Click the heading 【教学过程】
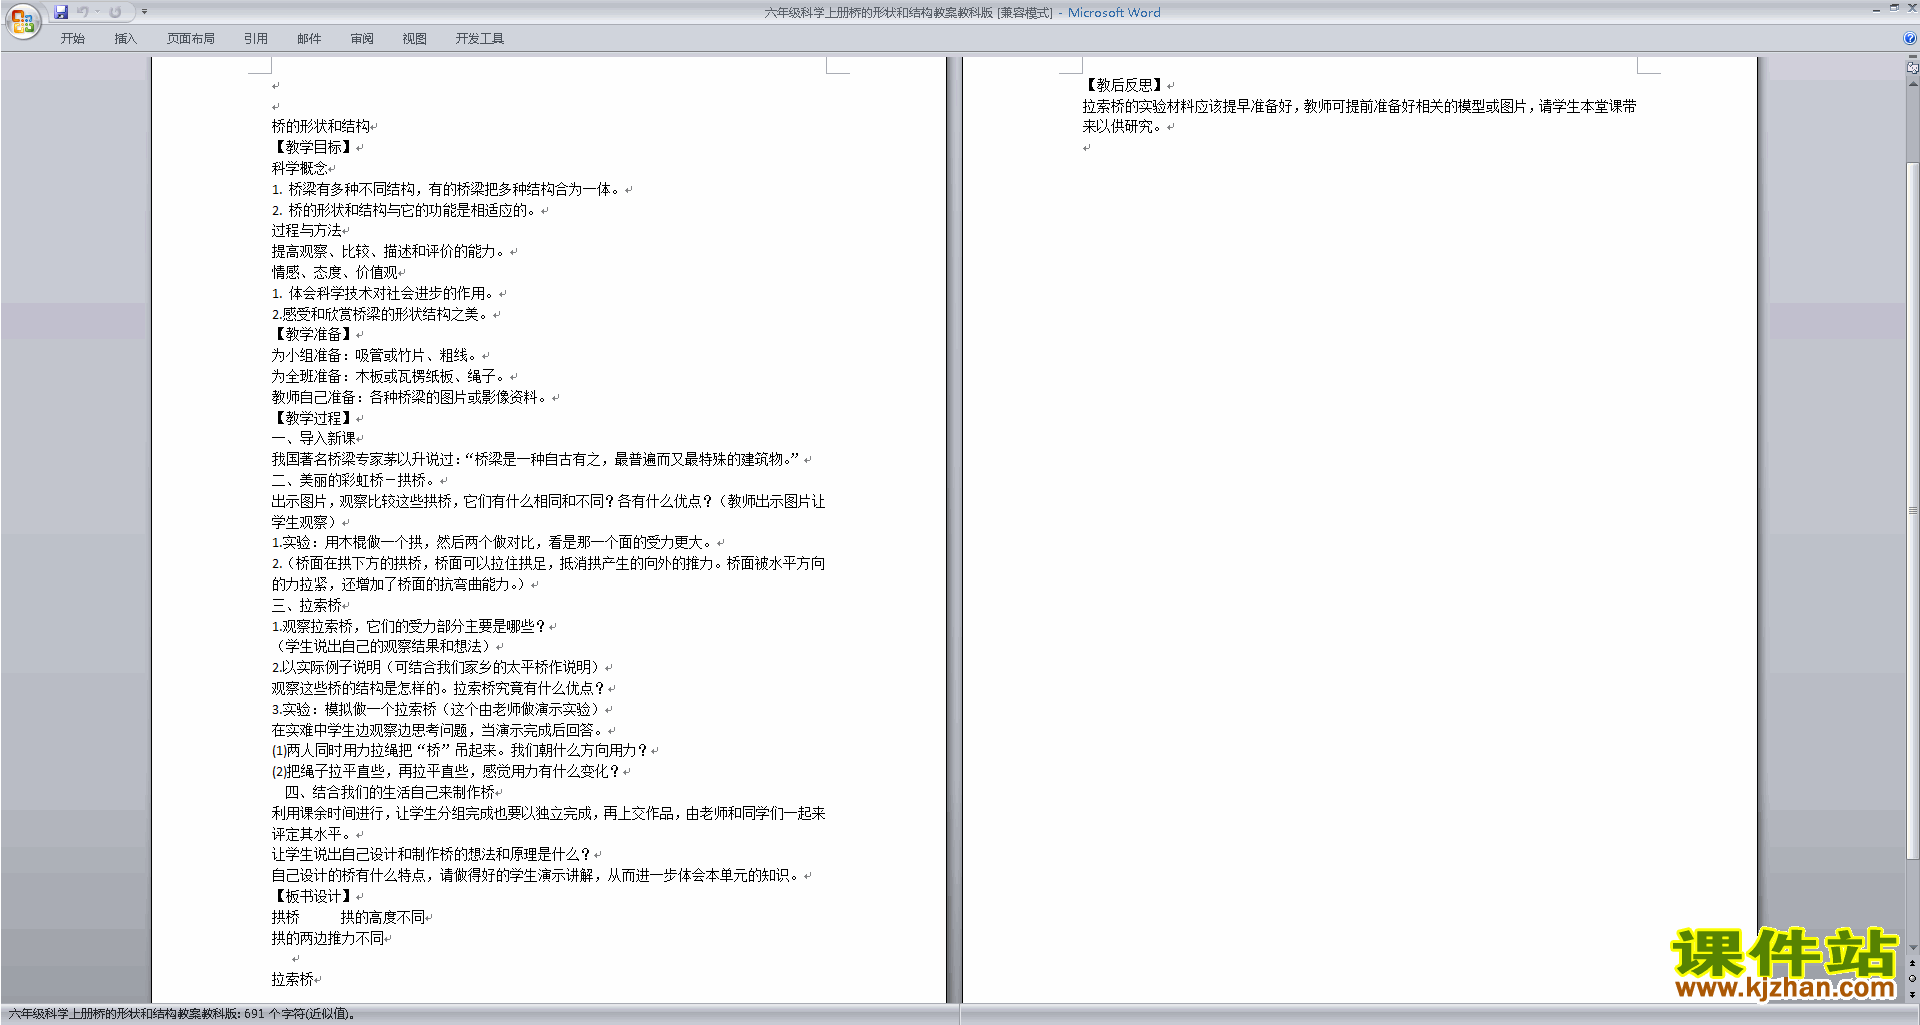 point(312,418)
